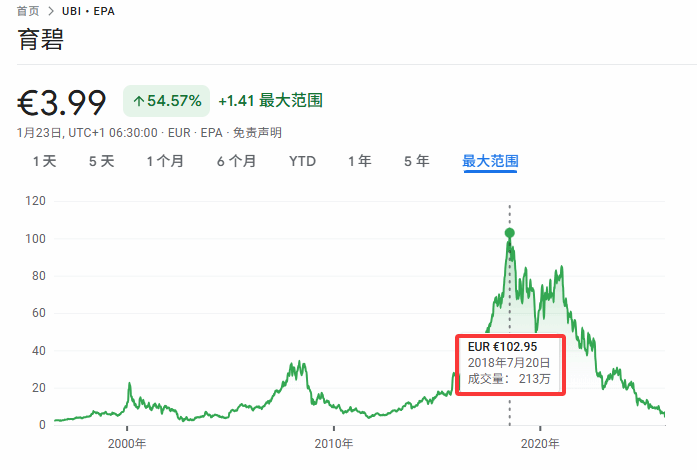
Task: Choose the 1 个月 range tab
Action: (x=165, y=161)
